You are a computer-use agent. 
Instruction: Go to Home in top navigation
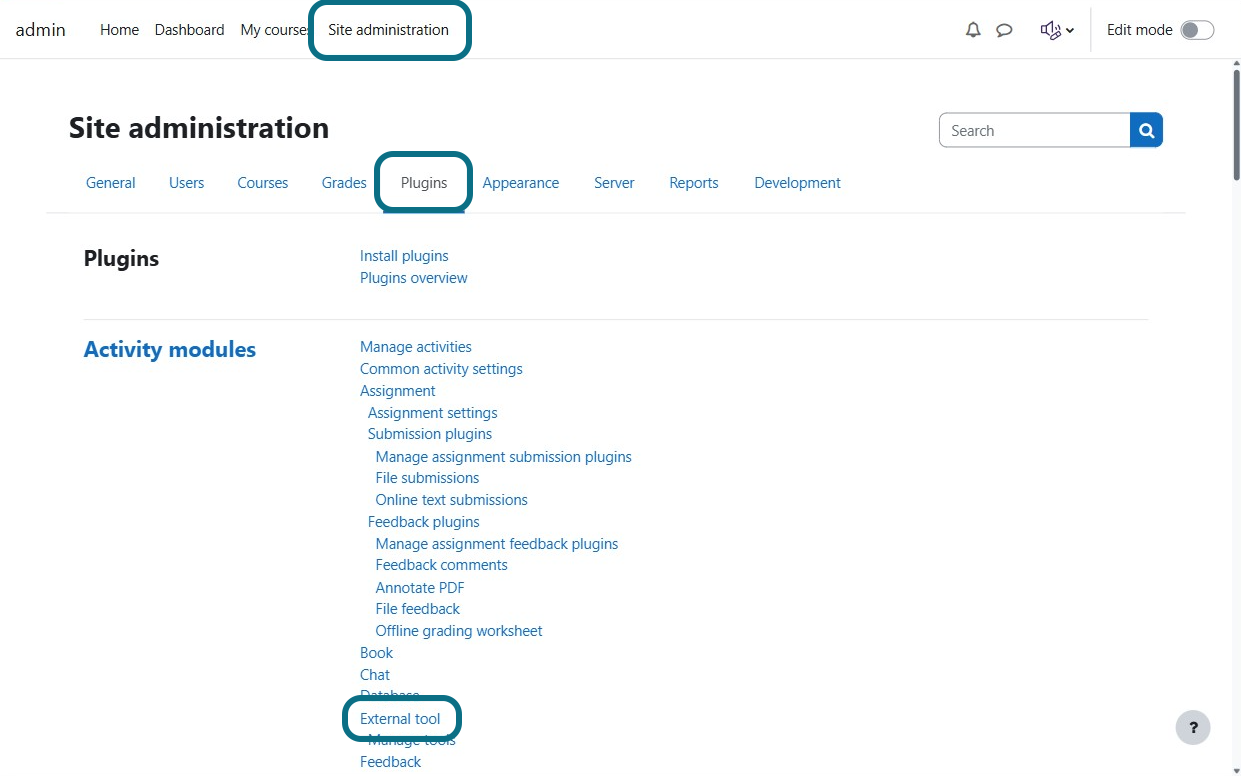pos(119,30)
